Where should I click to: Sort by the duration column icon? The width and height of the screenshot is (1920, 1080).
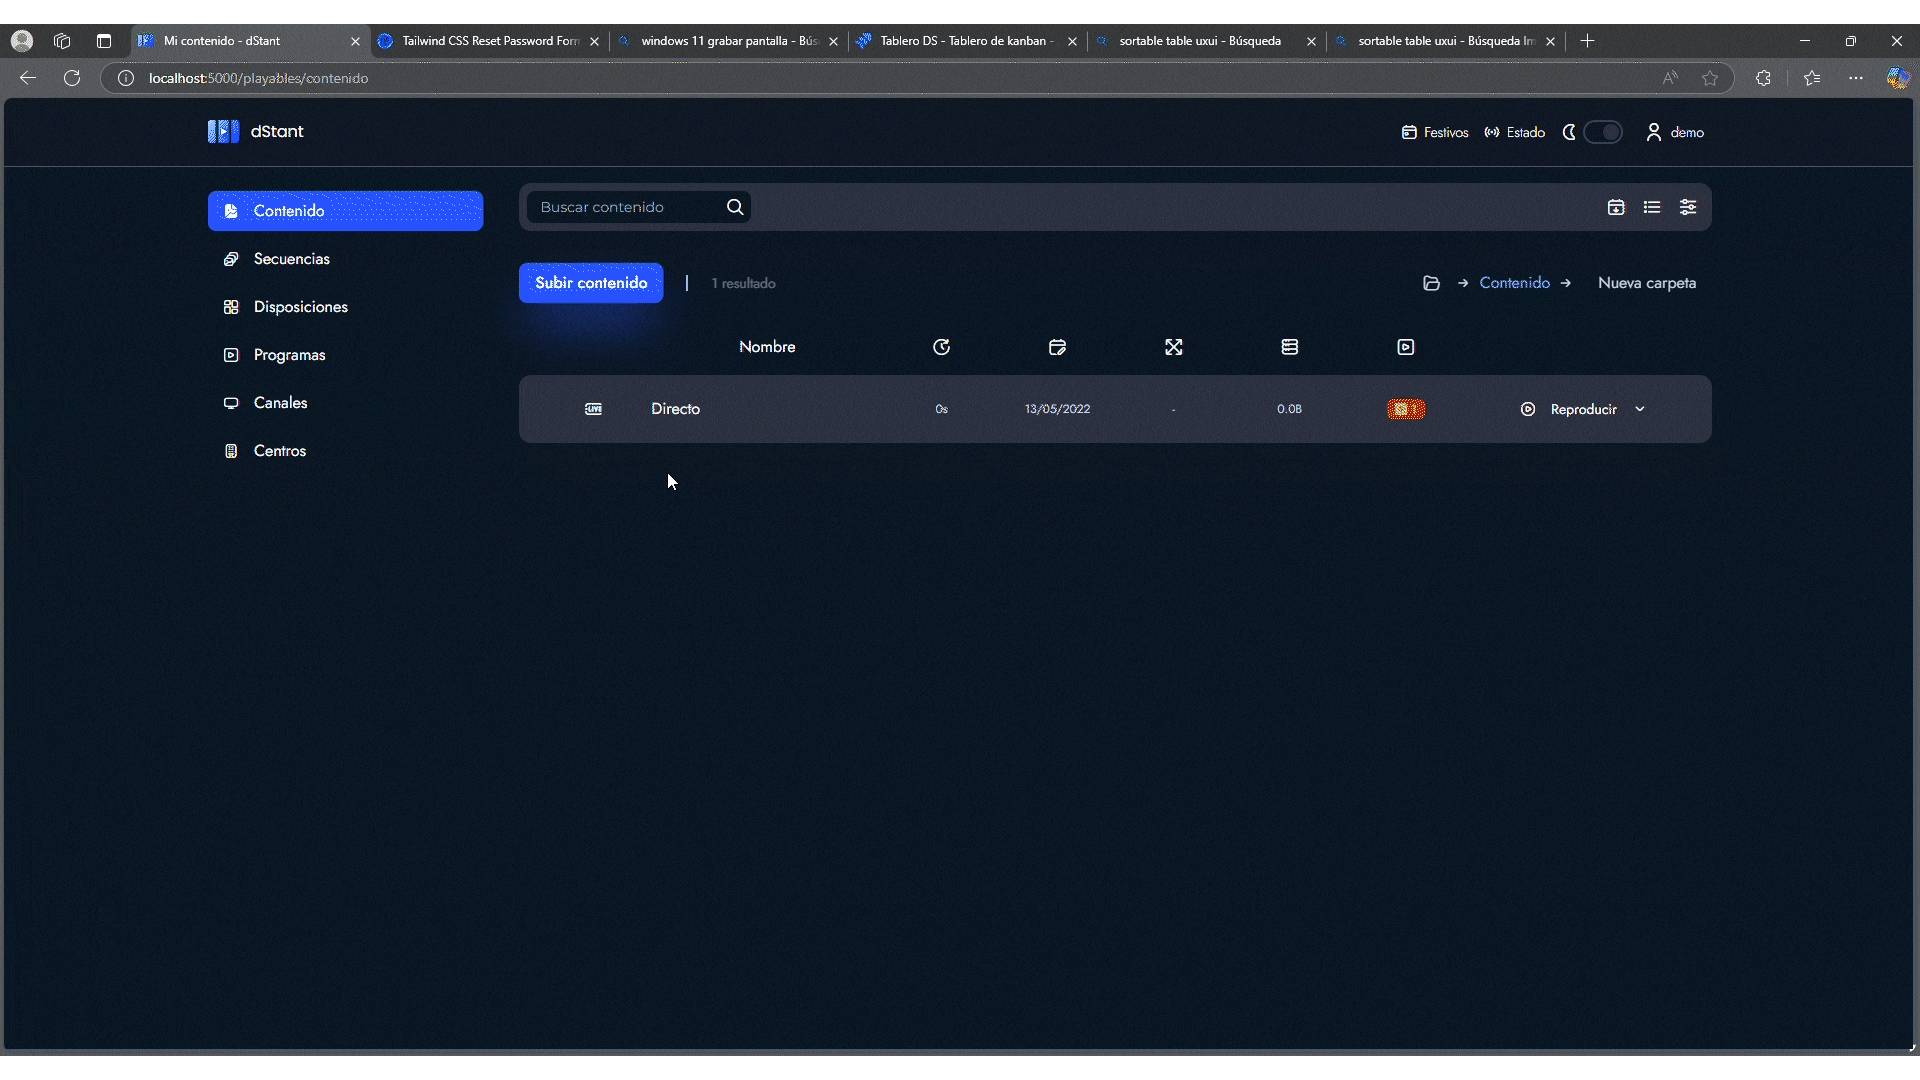point(941,347)
